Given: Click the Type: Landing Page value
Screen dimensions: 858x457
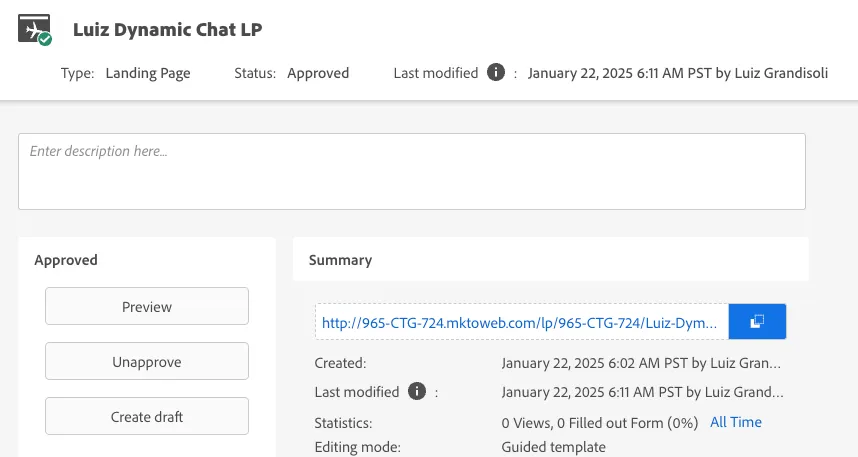Looking at the screenshot, I should pyautogui.click(x=148, y=73).
